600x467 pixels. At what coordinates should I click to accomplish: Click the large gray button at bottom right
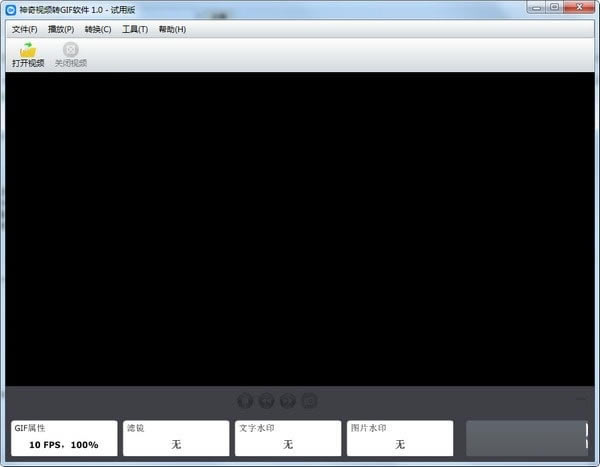[x=526, y=438]
